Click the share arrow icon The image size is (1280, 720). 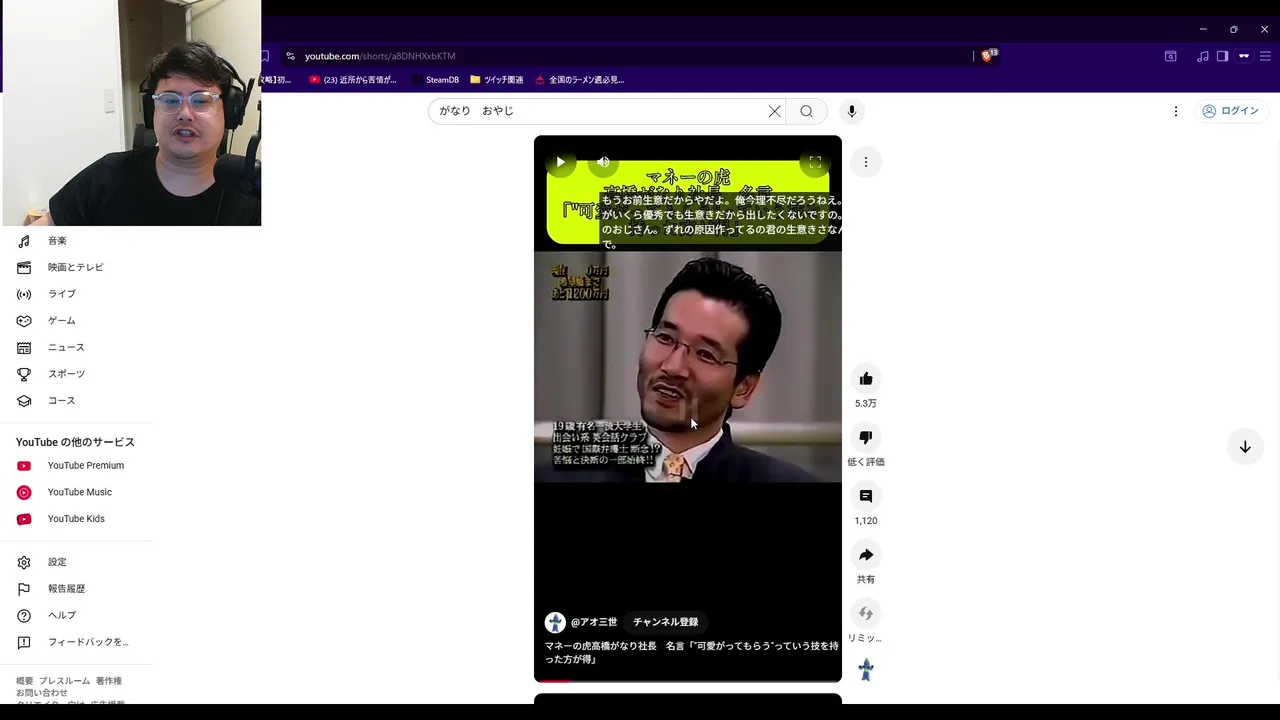pos(866,555)
